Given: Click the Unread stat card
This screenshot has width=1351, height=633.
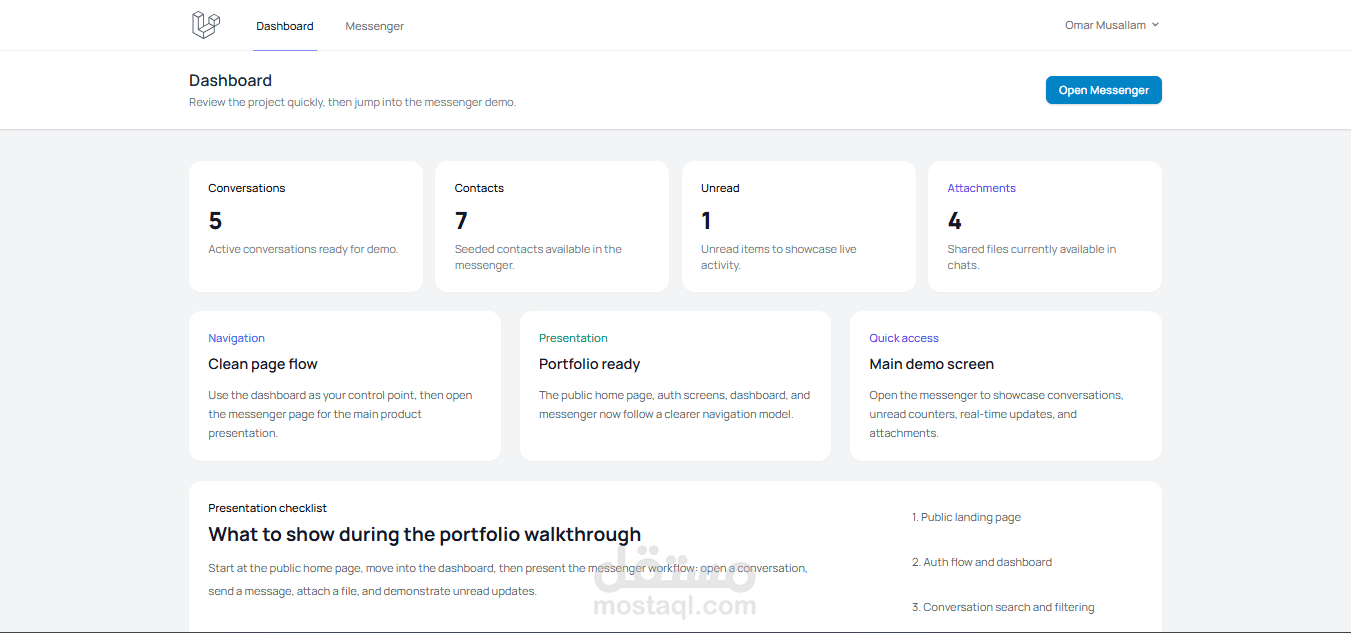Looking at the screenshot, I should pos(798,226).
